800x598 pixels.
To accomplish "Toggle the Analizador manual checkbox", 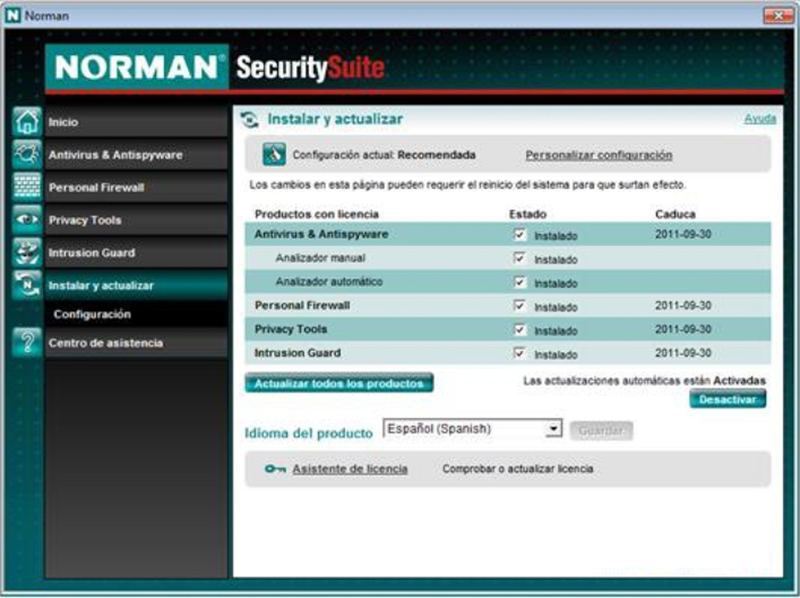I will pos(519,258).
